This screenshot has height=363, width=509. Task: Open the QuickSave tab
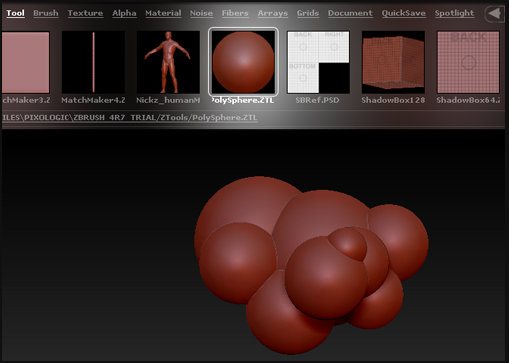[403, 13]
